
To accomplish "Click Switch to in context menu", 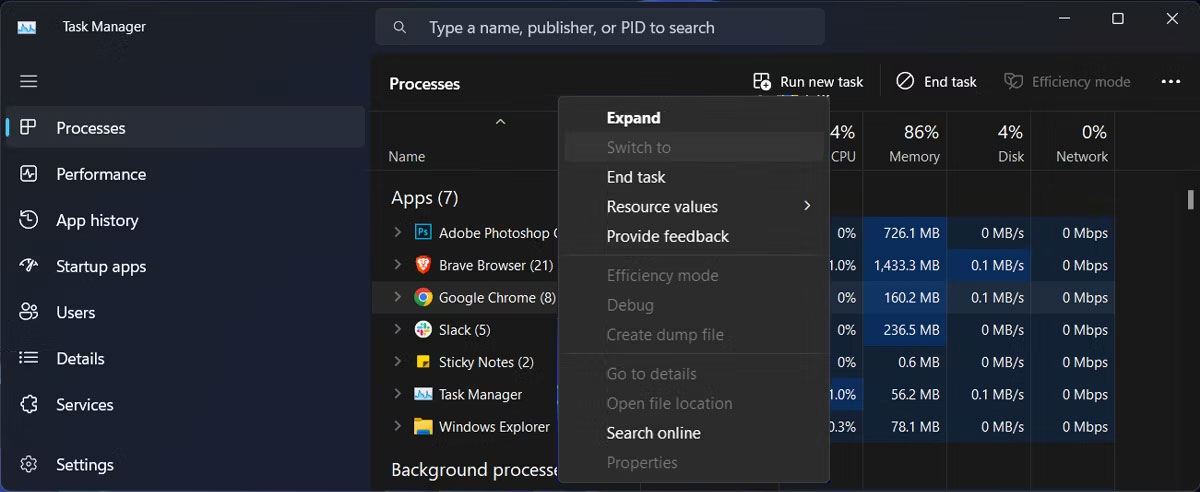I will pyautogui.click(x=694, y=147).
